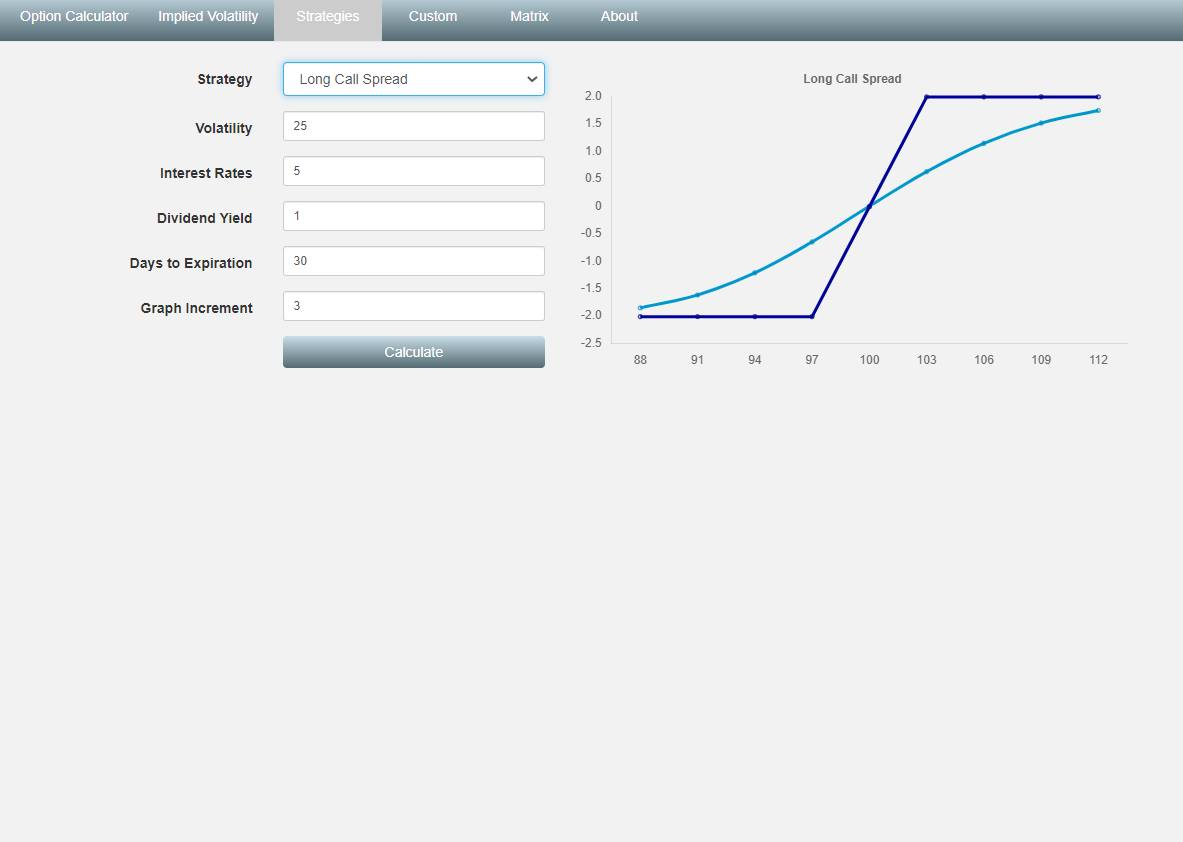Pick light blue curve point at 94

coord(755,272)
